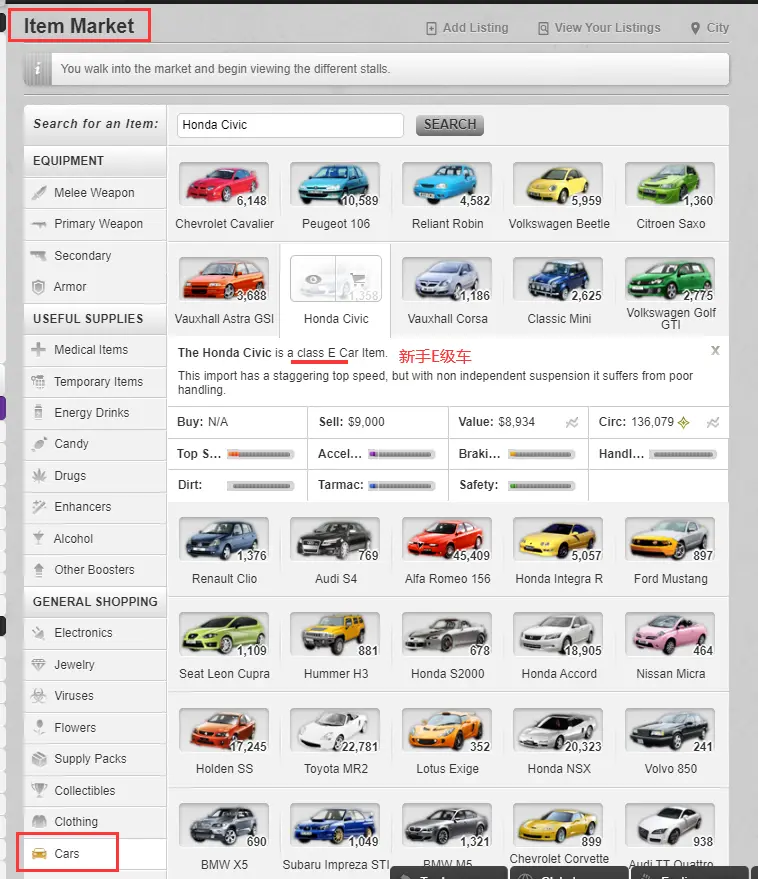Open the Melee Weapon category
Viewport: 758px width, 879px height.
pyautogui.click(x=94, y=193)
